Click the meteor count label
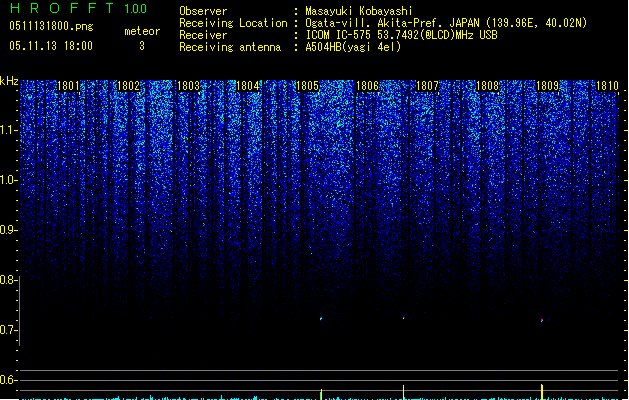 (x=142, y=31)
